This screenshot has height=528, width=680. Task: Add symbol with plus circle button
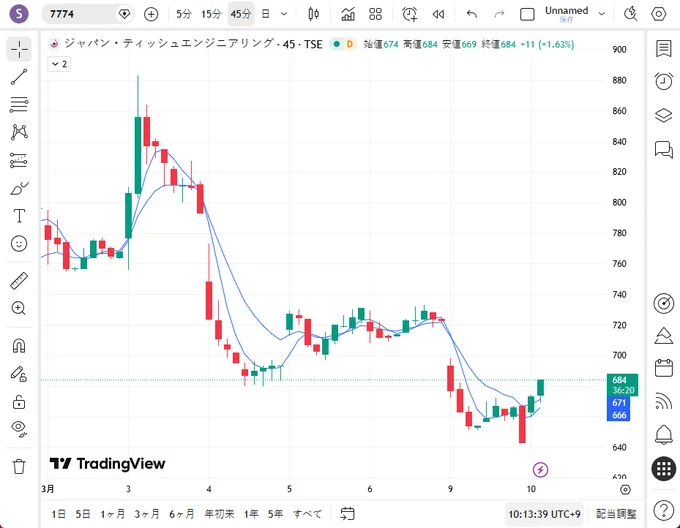(151, 14)
